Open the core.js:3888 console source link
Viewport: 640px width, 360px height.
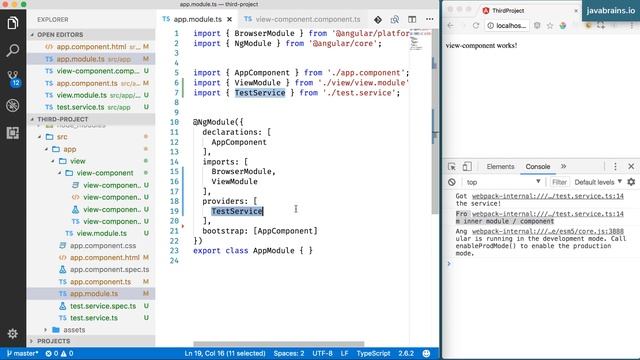pos(548,231)
